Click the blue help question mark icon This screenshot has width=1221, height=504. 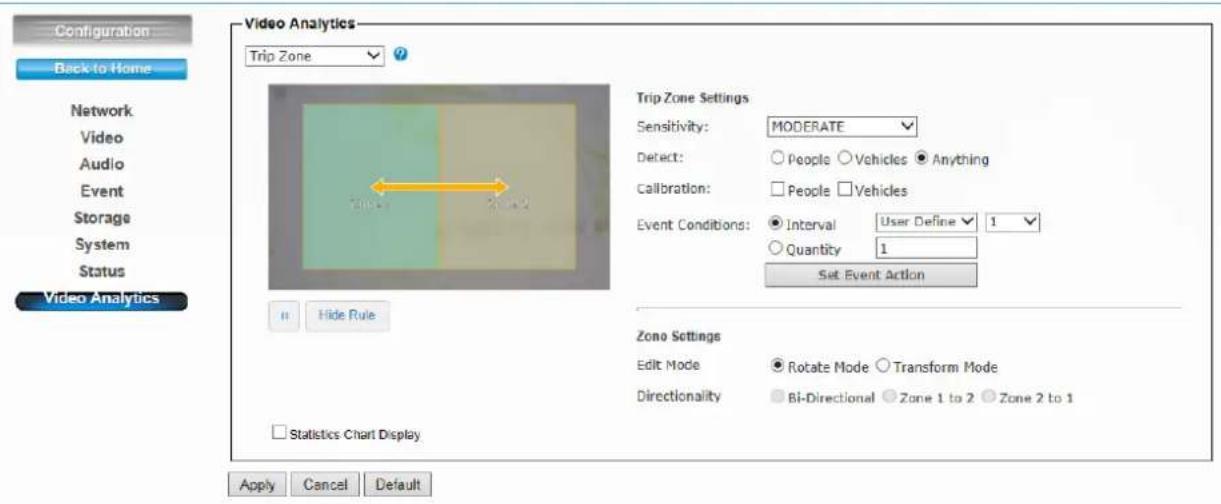coord(400,56)
